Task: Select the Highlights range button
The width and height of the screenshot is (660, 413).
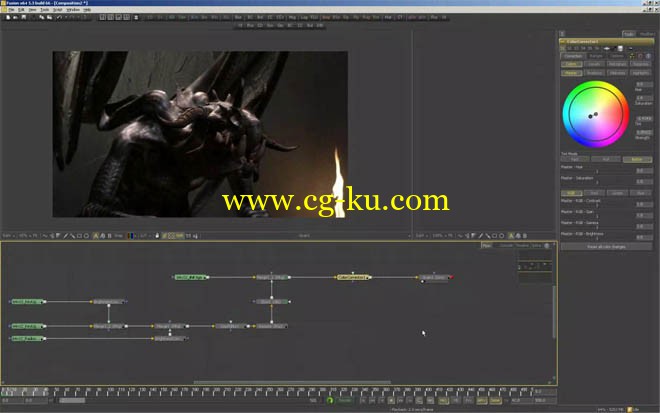Action: coord(641,73)
